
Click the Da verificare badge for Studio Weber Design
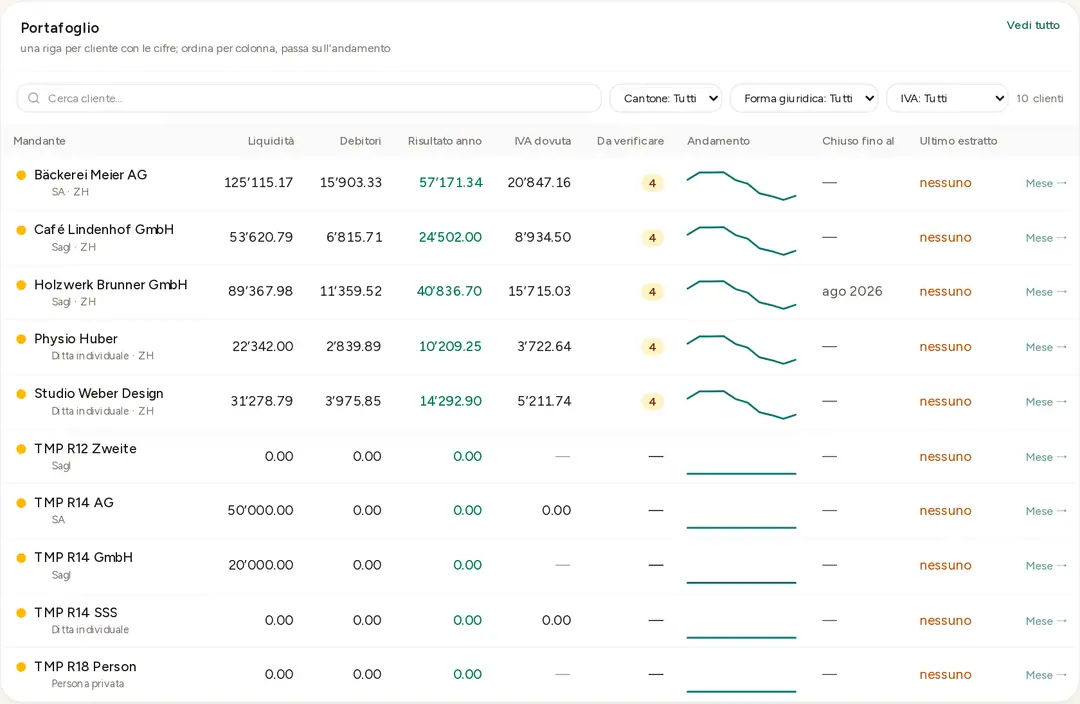(x=652, y=402)
